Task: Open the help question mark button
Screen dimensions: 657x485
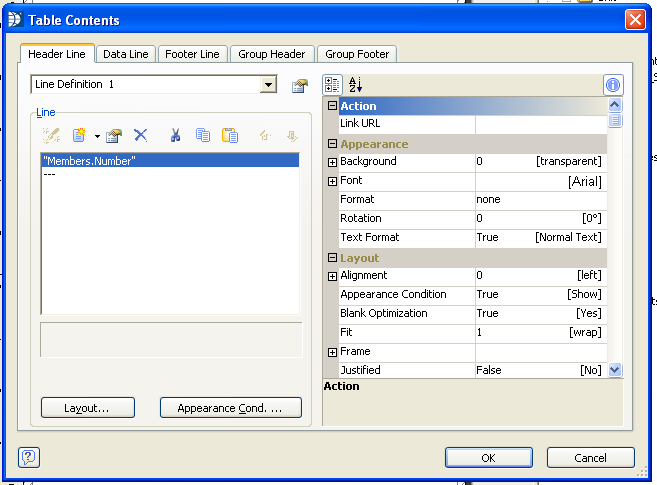Action: coord(29,457)
